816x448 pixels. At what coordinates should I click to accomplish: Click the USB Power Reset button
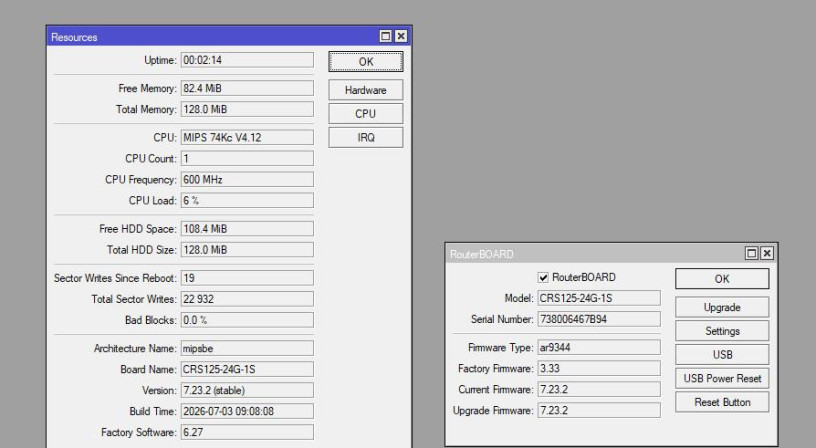(722, 378)
